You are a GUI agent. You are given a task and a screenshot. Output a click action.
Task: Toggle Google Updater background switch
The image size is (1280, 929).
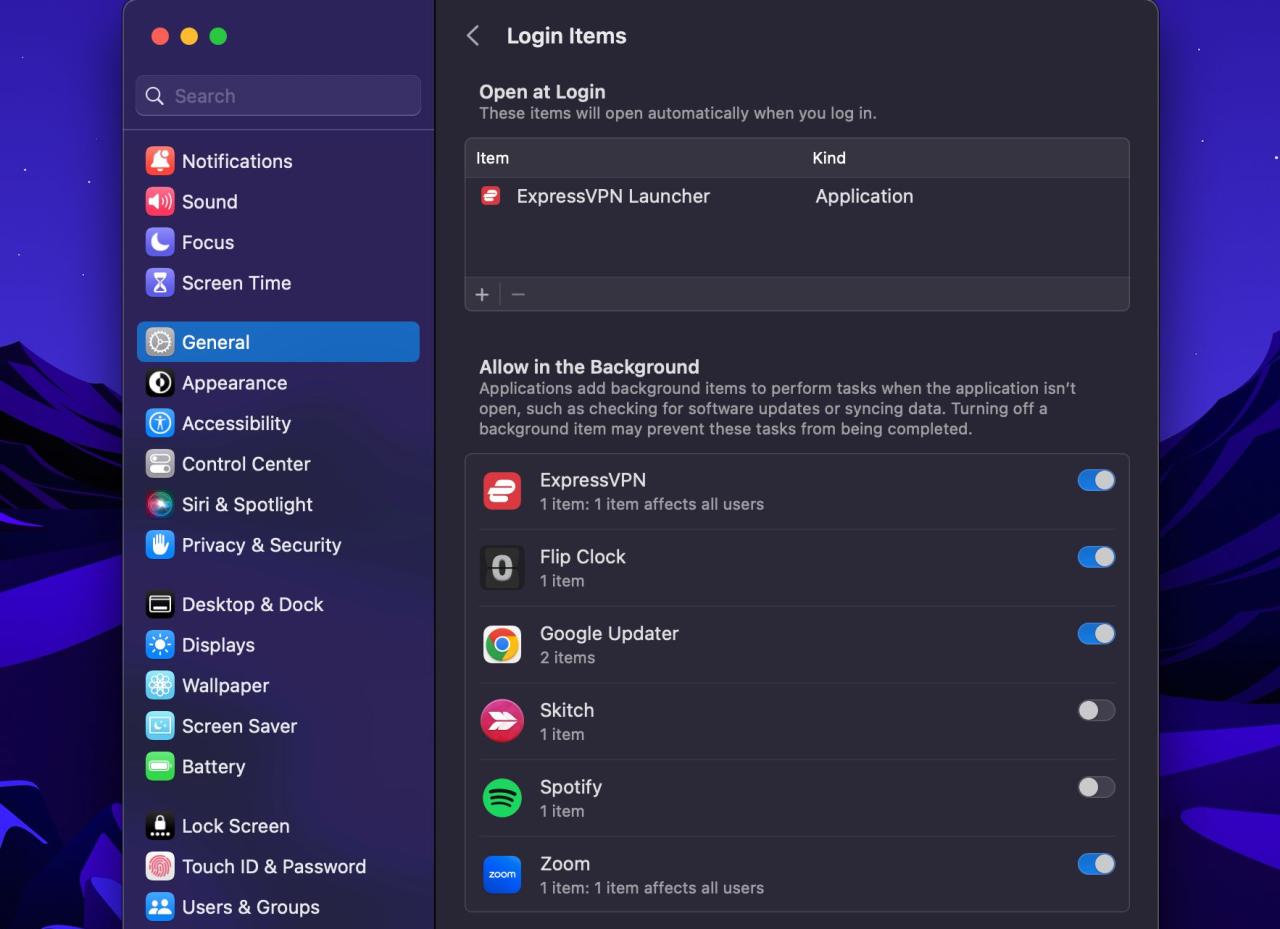point(1096,633)
